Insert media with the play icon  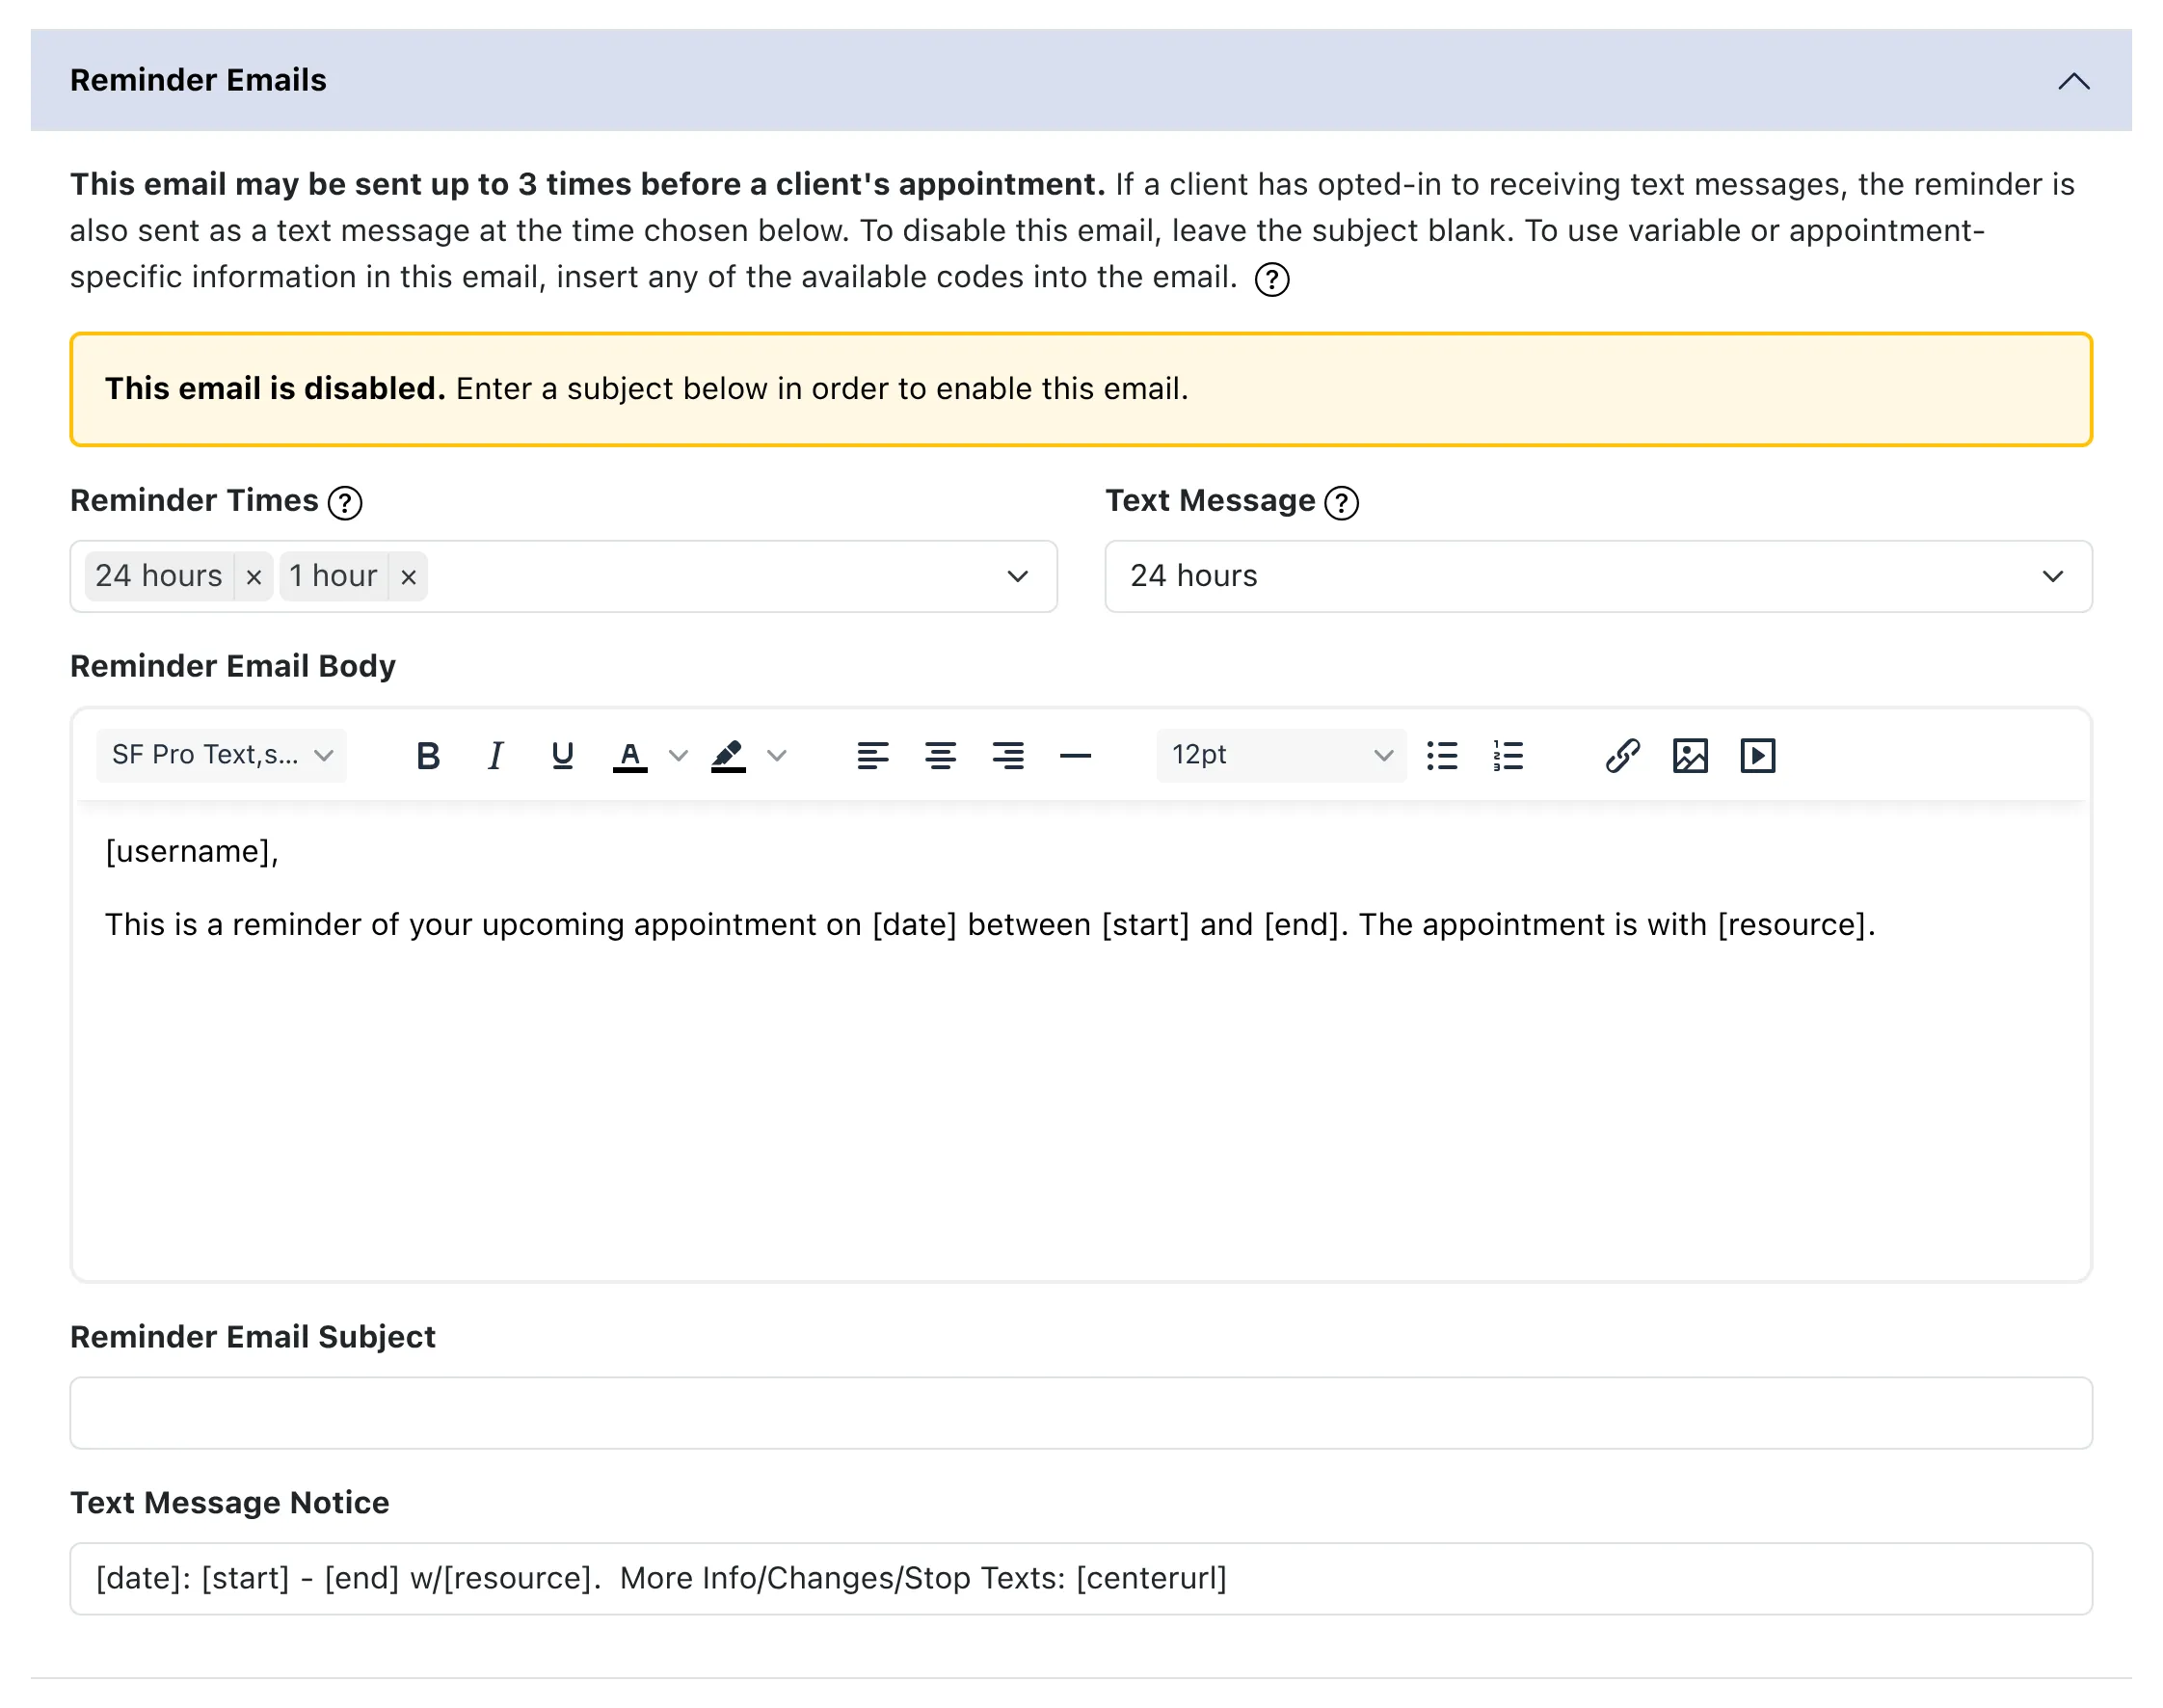1758,756
